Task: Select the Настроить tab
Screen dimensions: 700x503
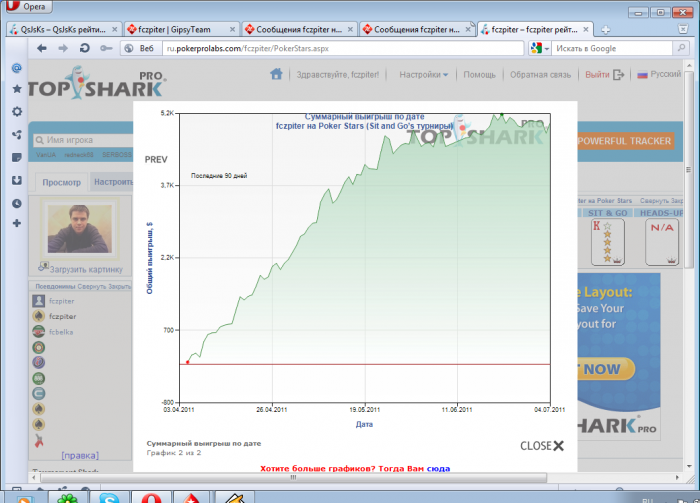Action: coord(112,182)
